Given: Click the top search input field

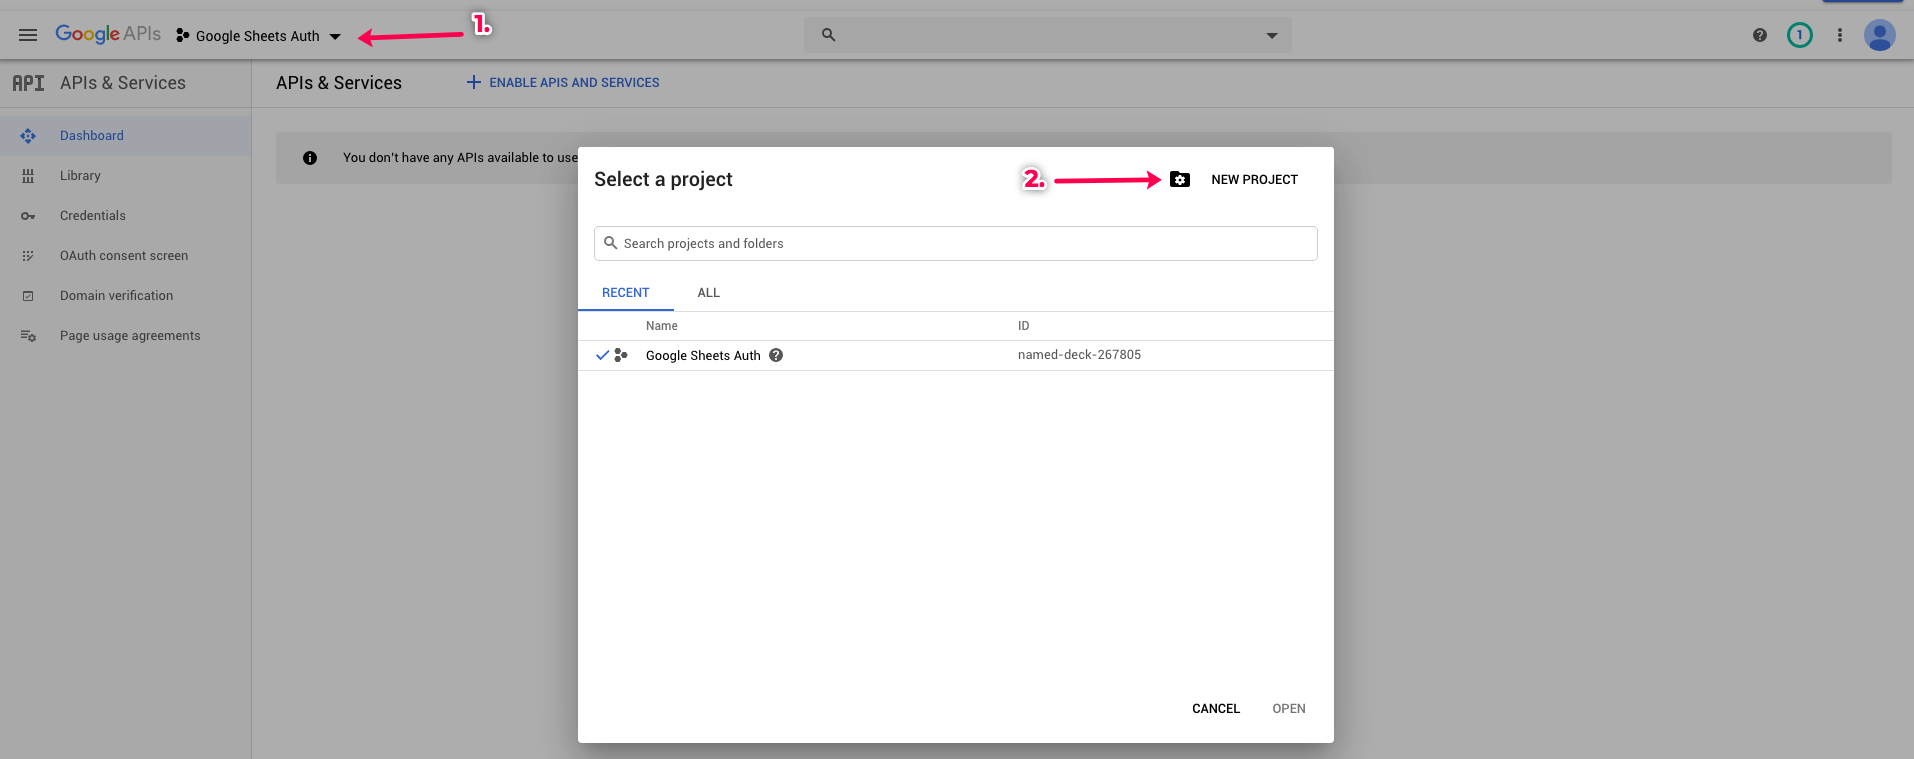Looking at the screenshot, I should (1048, 35).
